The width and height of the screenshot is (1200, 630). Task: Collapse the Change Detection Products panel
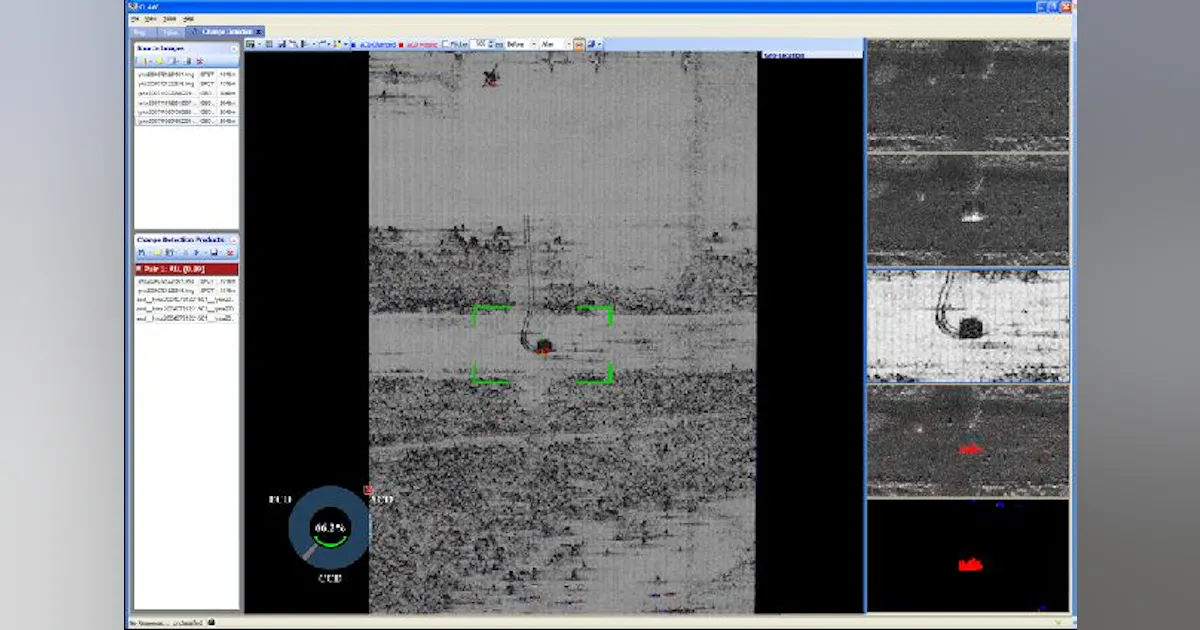click(234, 240)
